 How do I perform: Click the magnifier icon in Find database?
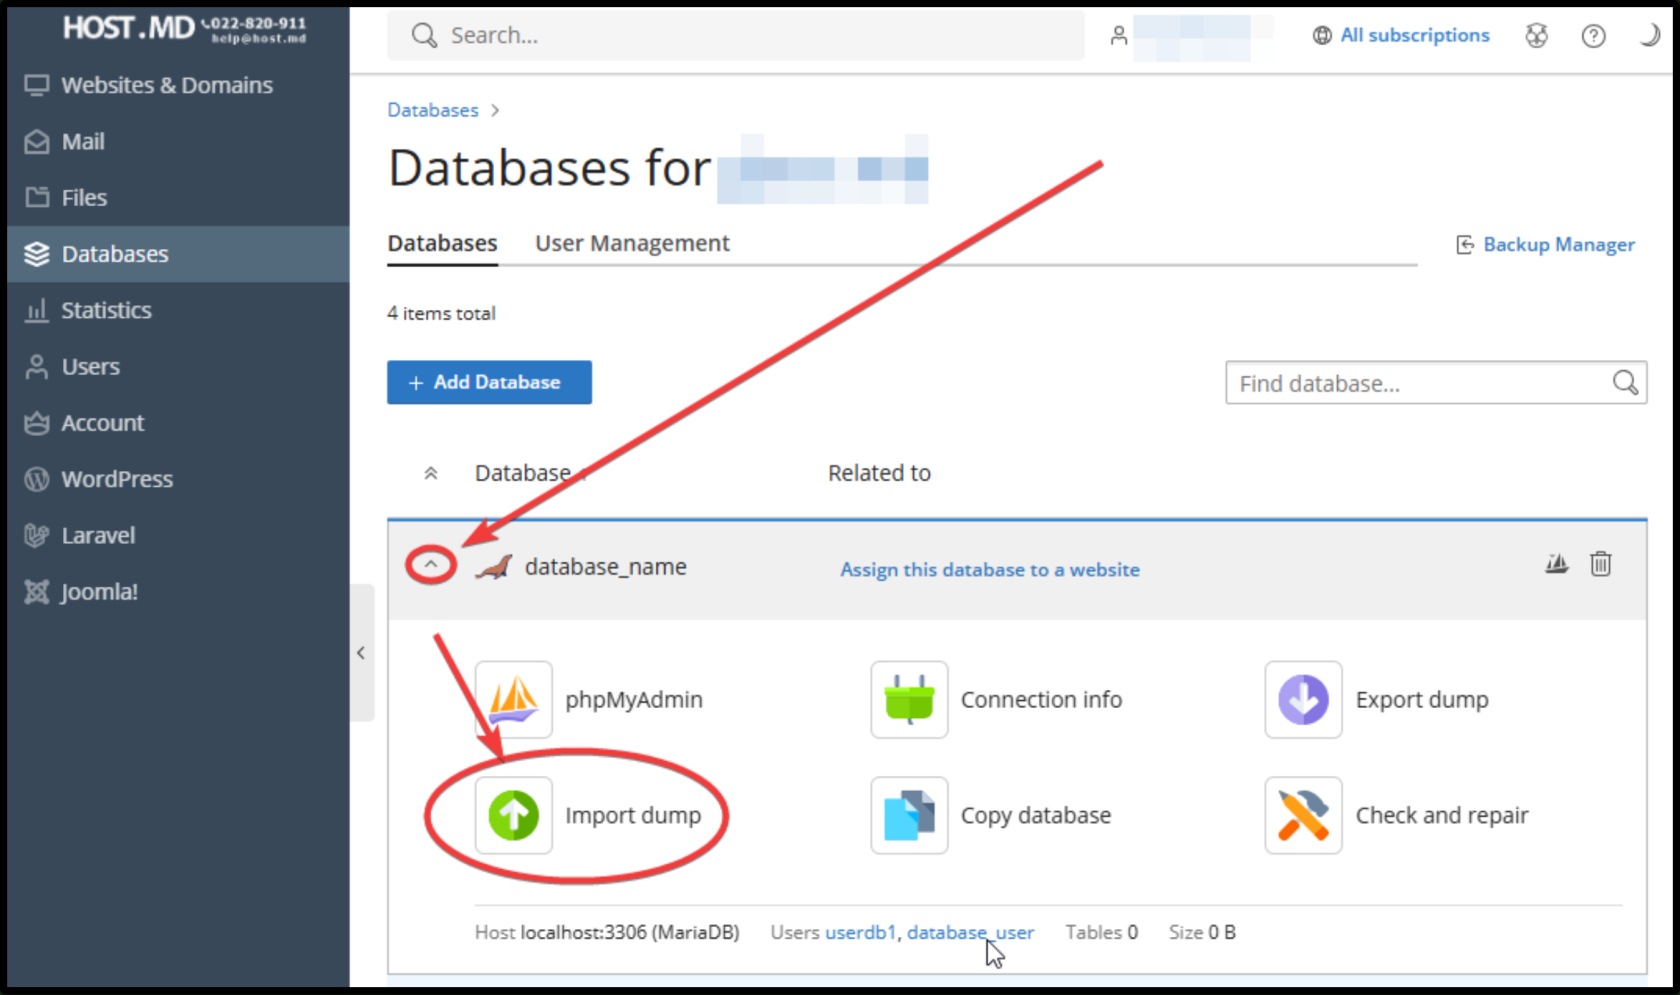click(x=1625, y=382)
